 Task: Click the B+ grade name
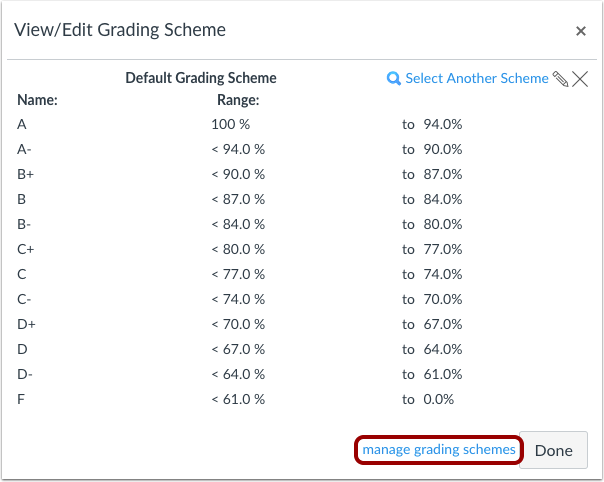pyautogui.click(x=25, y=175)
